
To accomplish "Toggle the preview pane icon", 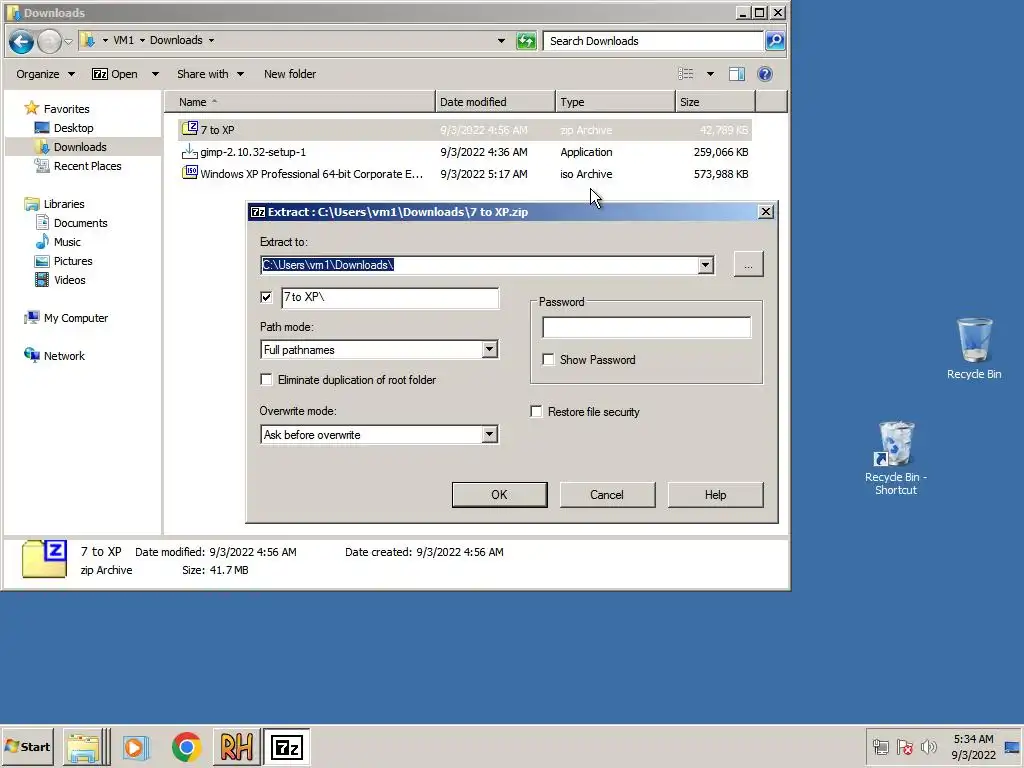I will (737, 74).
